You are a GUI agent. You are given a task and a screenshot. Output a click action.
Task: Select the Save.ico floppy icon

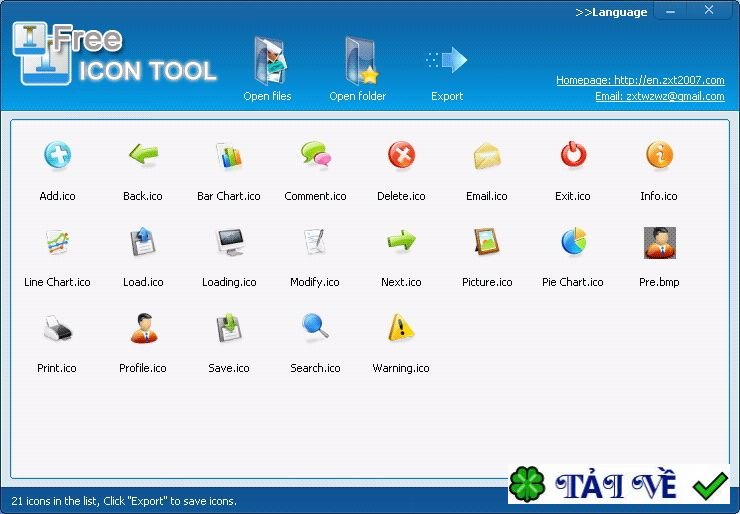tap(229, 327)
